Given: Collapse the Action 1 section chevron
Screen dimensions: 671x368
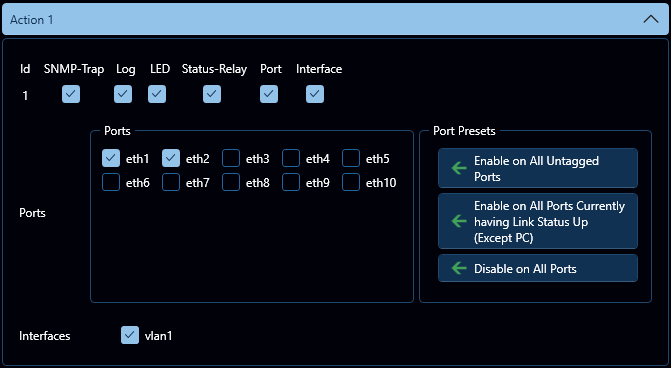Looking at the screenshot, I should pos(651,20).
